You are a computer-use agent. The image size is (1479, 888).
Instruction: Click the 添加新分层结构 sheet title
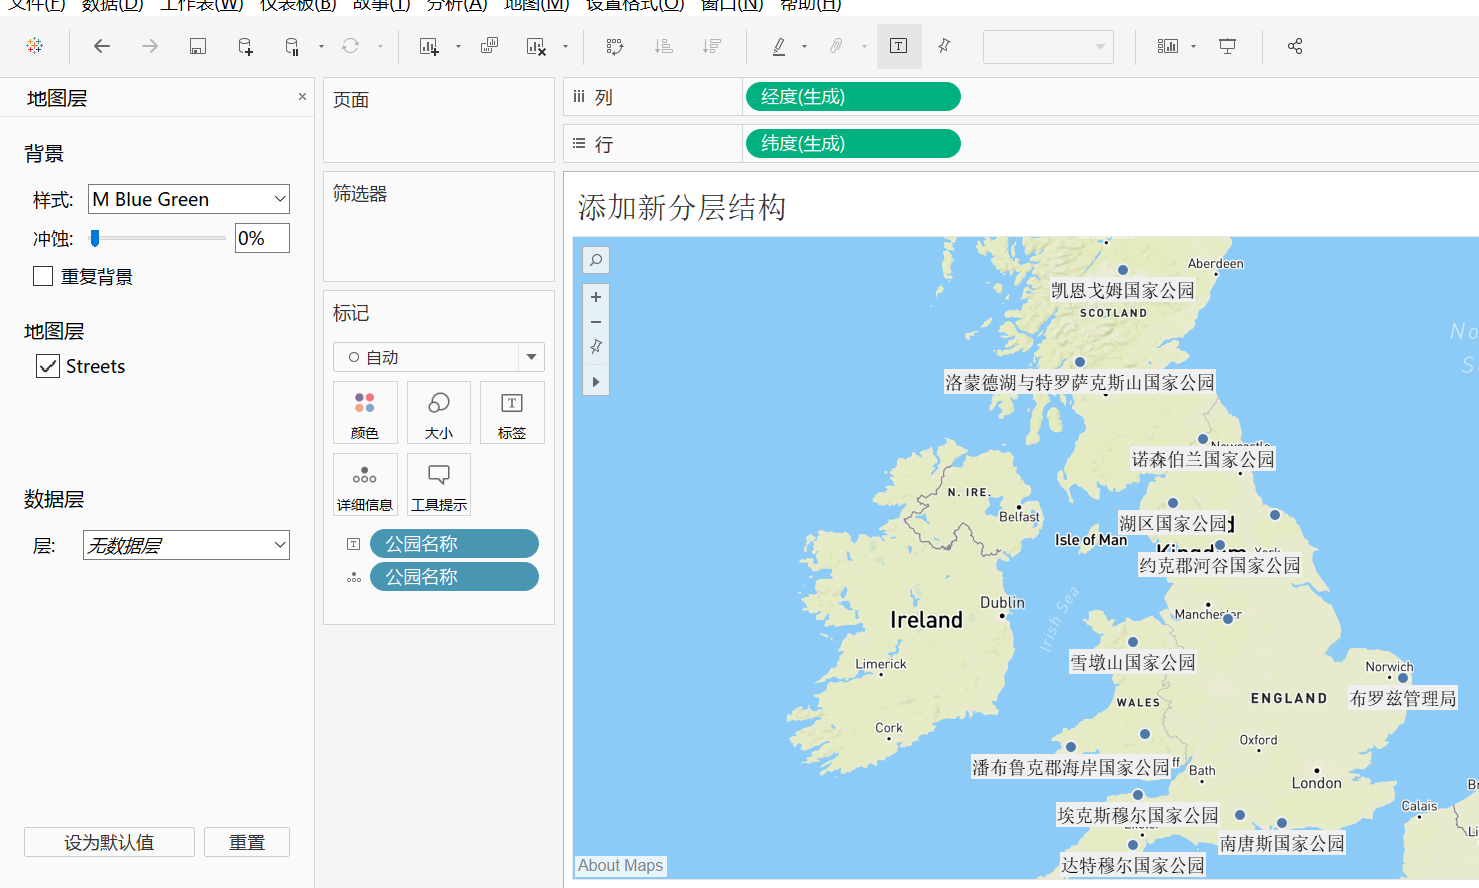point(682,208)
